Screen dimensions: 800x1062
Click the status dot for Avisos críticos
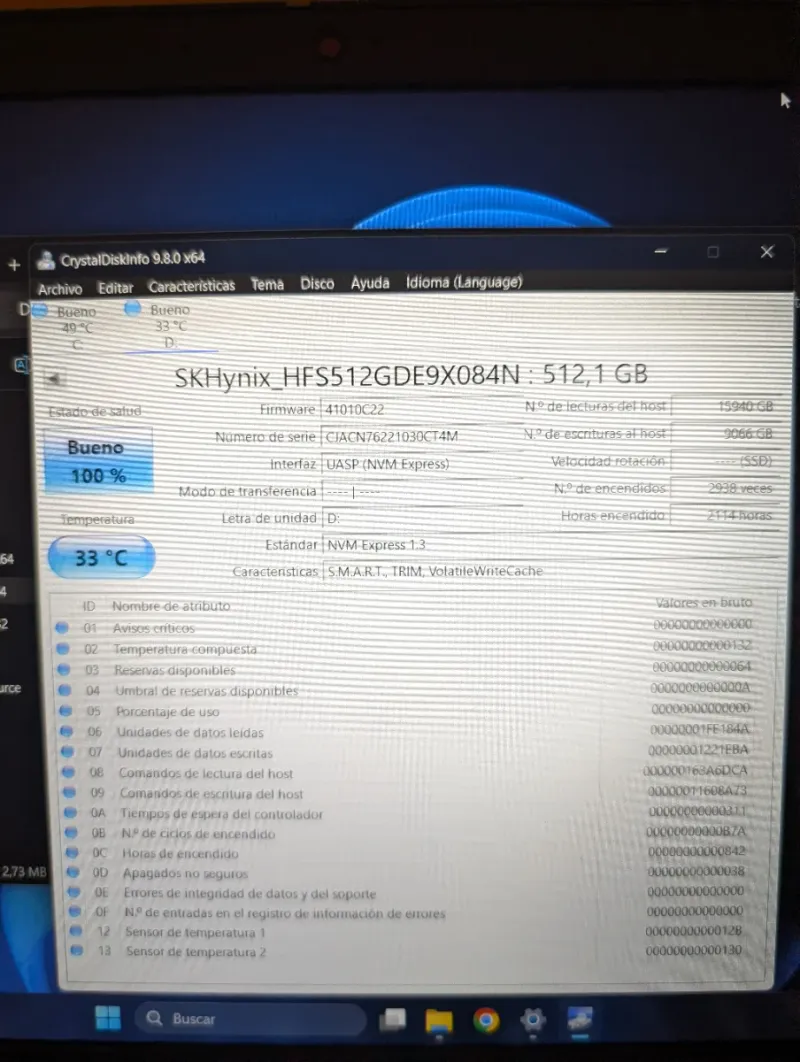point(62,628)
